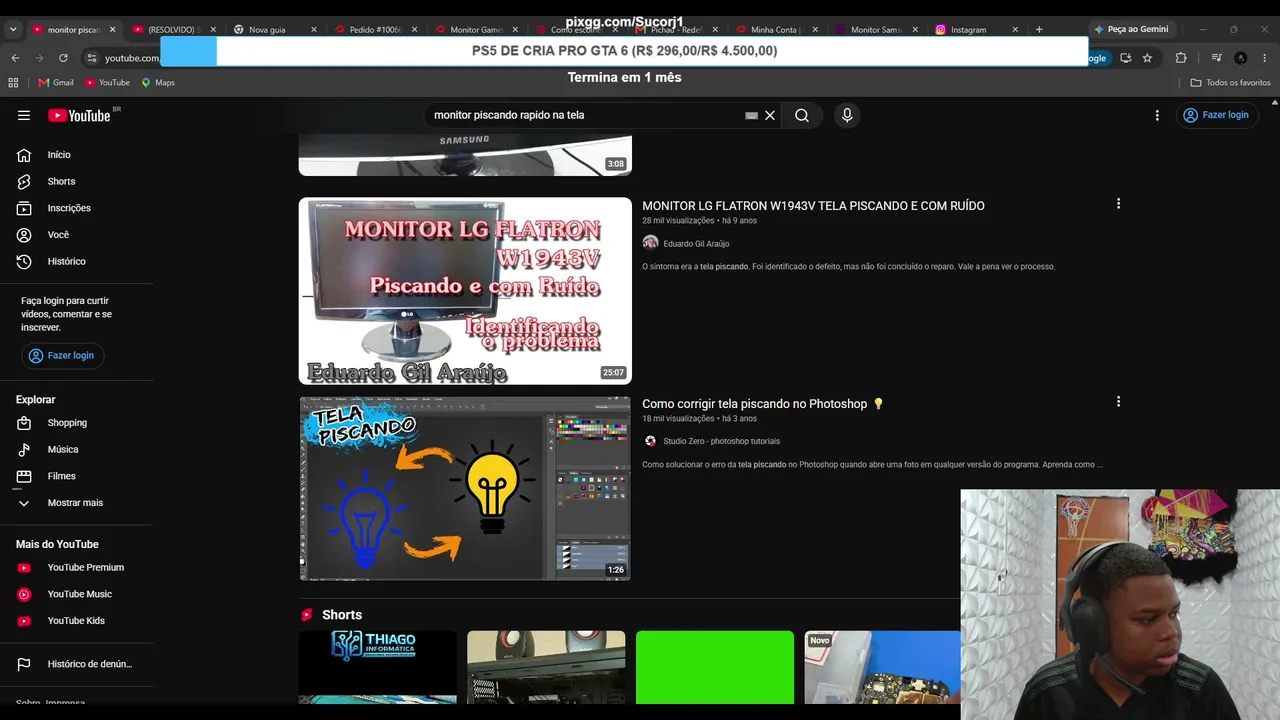Open a new browser tab with plus
The width and height of the screenshot is (1280, 720).
click(1039, 30)
